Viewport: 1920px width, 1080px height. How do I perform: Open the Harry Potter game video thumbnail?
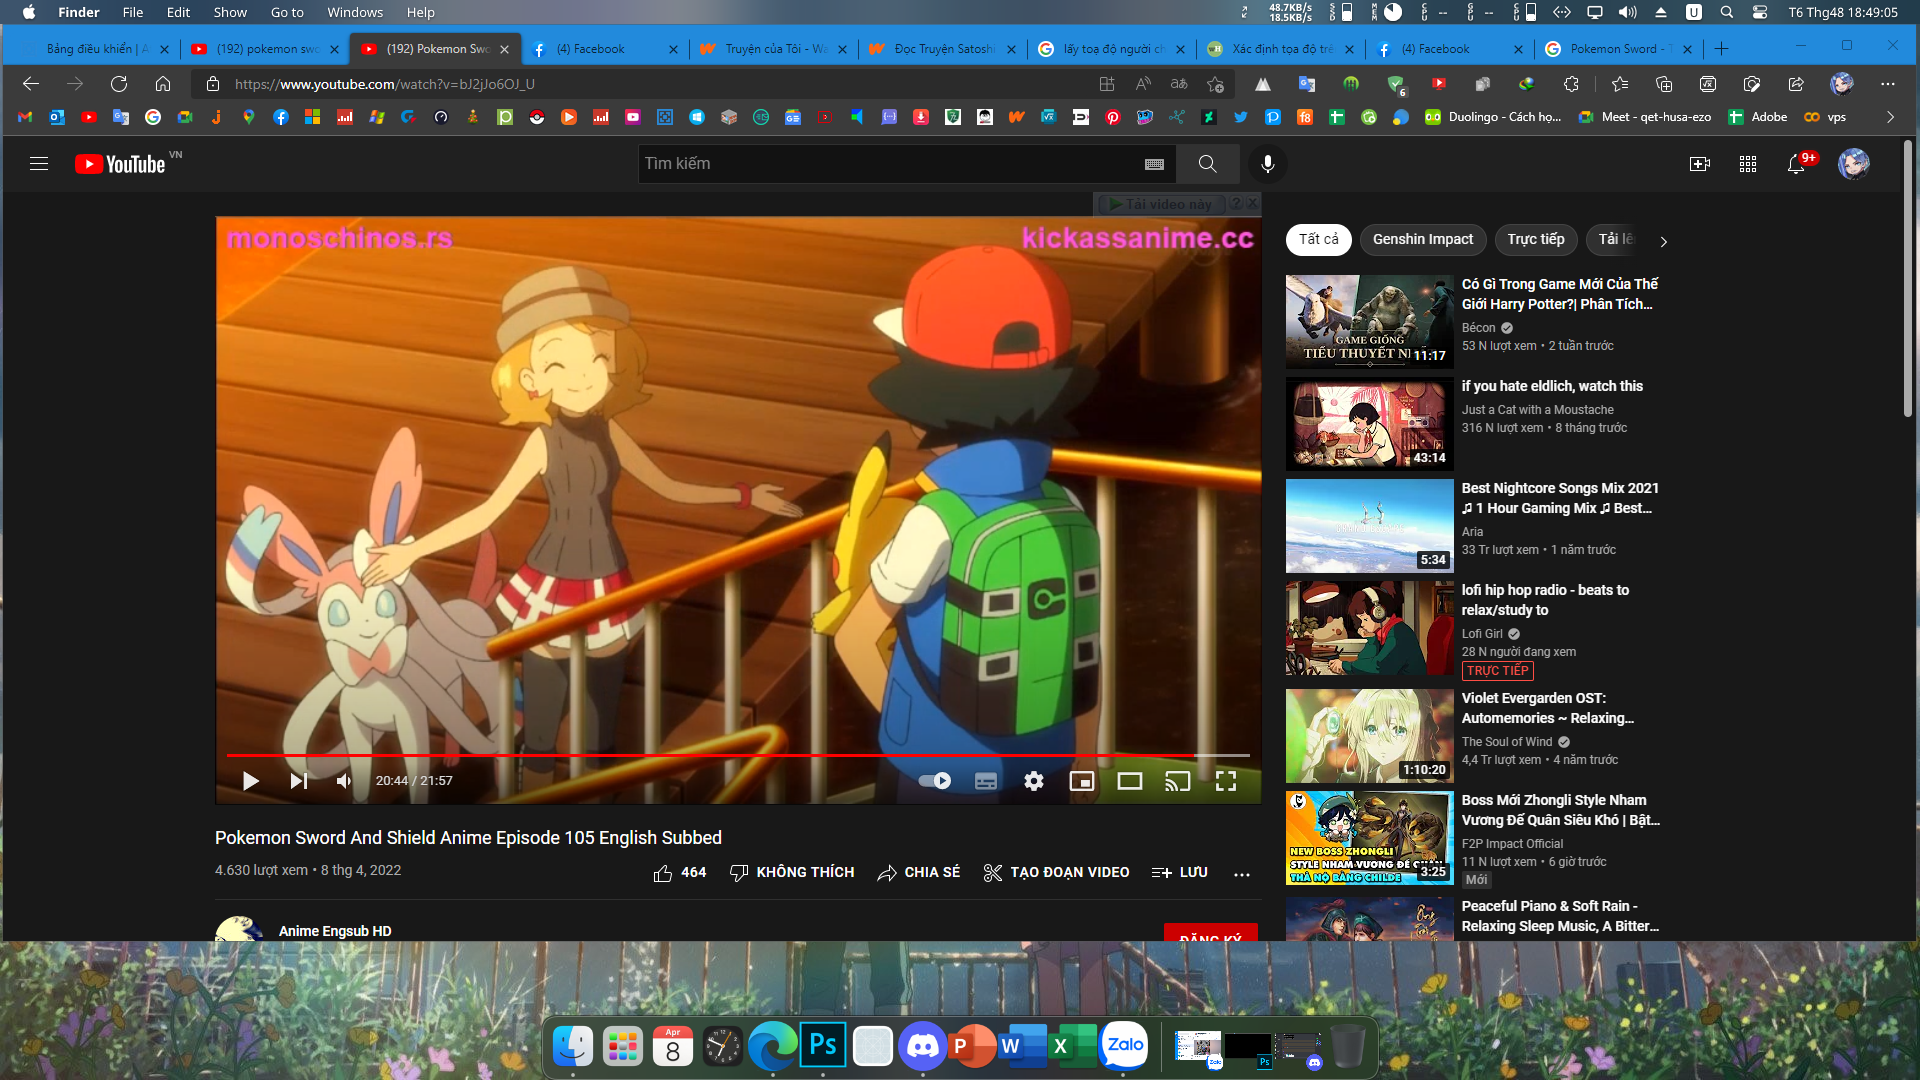[x=1370, y=322]
